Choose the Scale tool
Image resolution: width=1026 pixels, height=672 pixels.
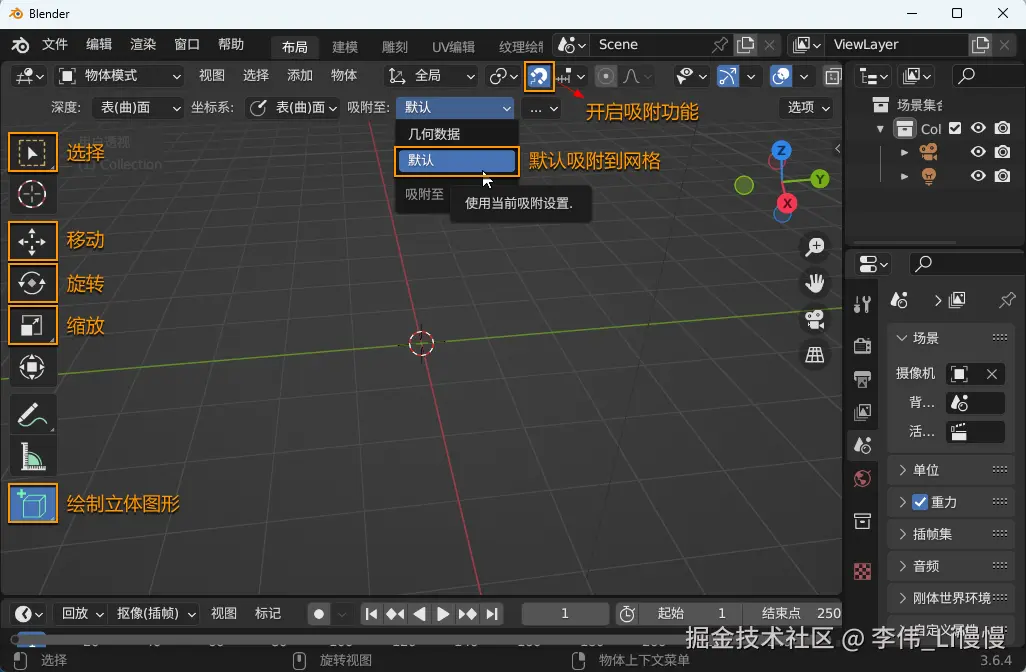(32, 325)
